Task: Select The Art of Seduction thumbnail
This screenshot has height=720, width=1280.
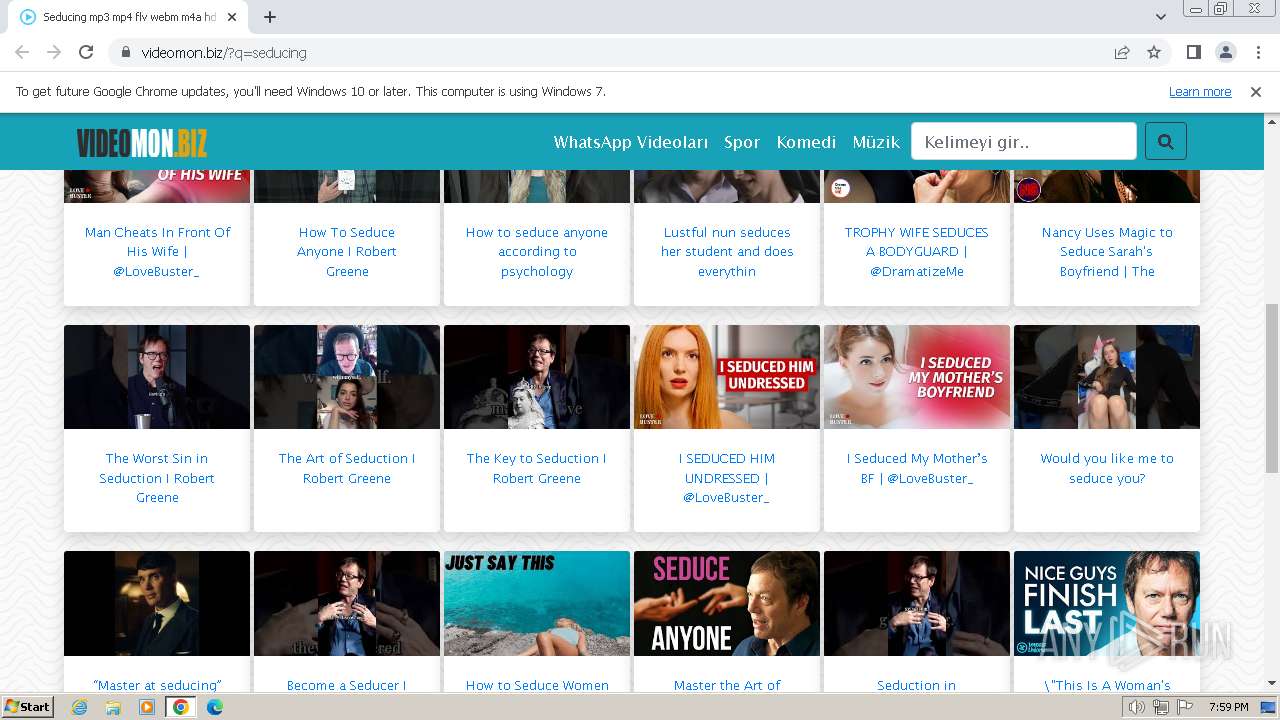Action: 347,377
